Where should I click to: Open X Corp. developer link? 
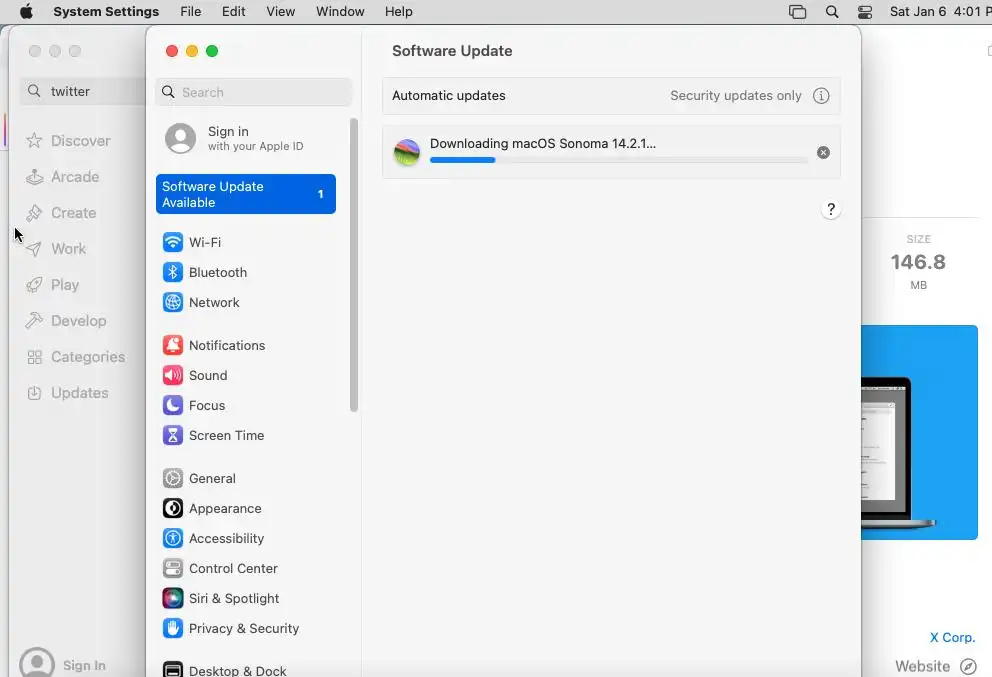[952, 637]
